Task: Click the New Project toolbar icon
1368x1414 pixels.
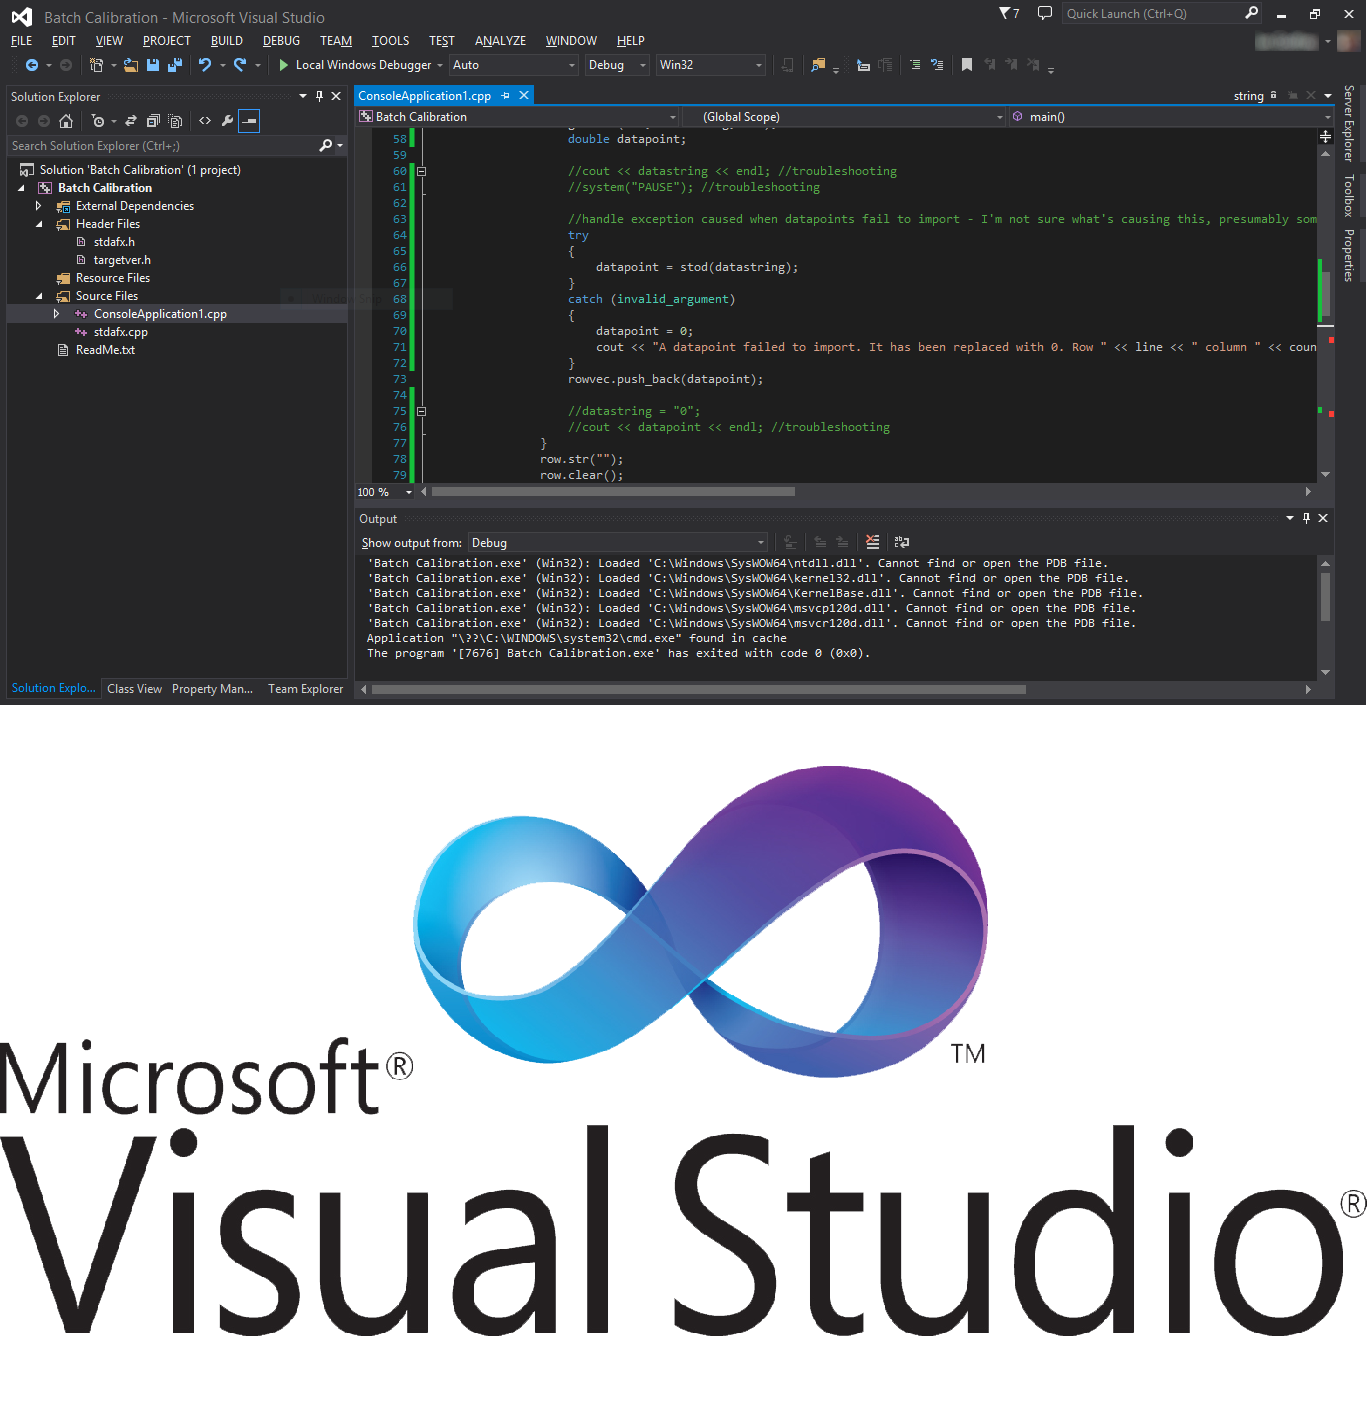Action: pyautogui.click(x=96, y=65)
